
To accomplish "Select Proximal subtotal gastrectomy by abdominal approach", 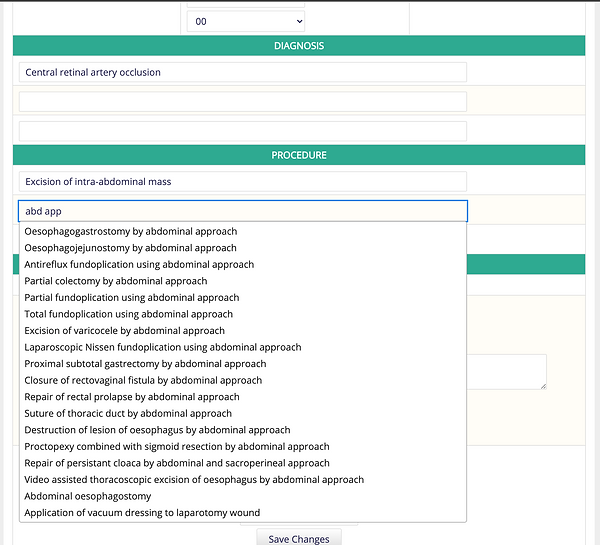I will (243, 364).
